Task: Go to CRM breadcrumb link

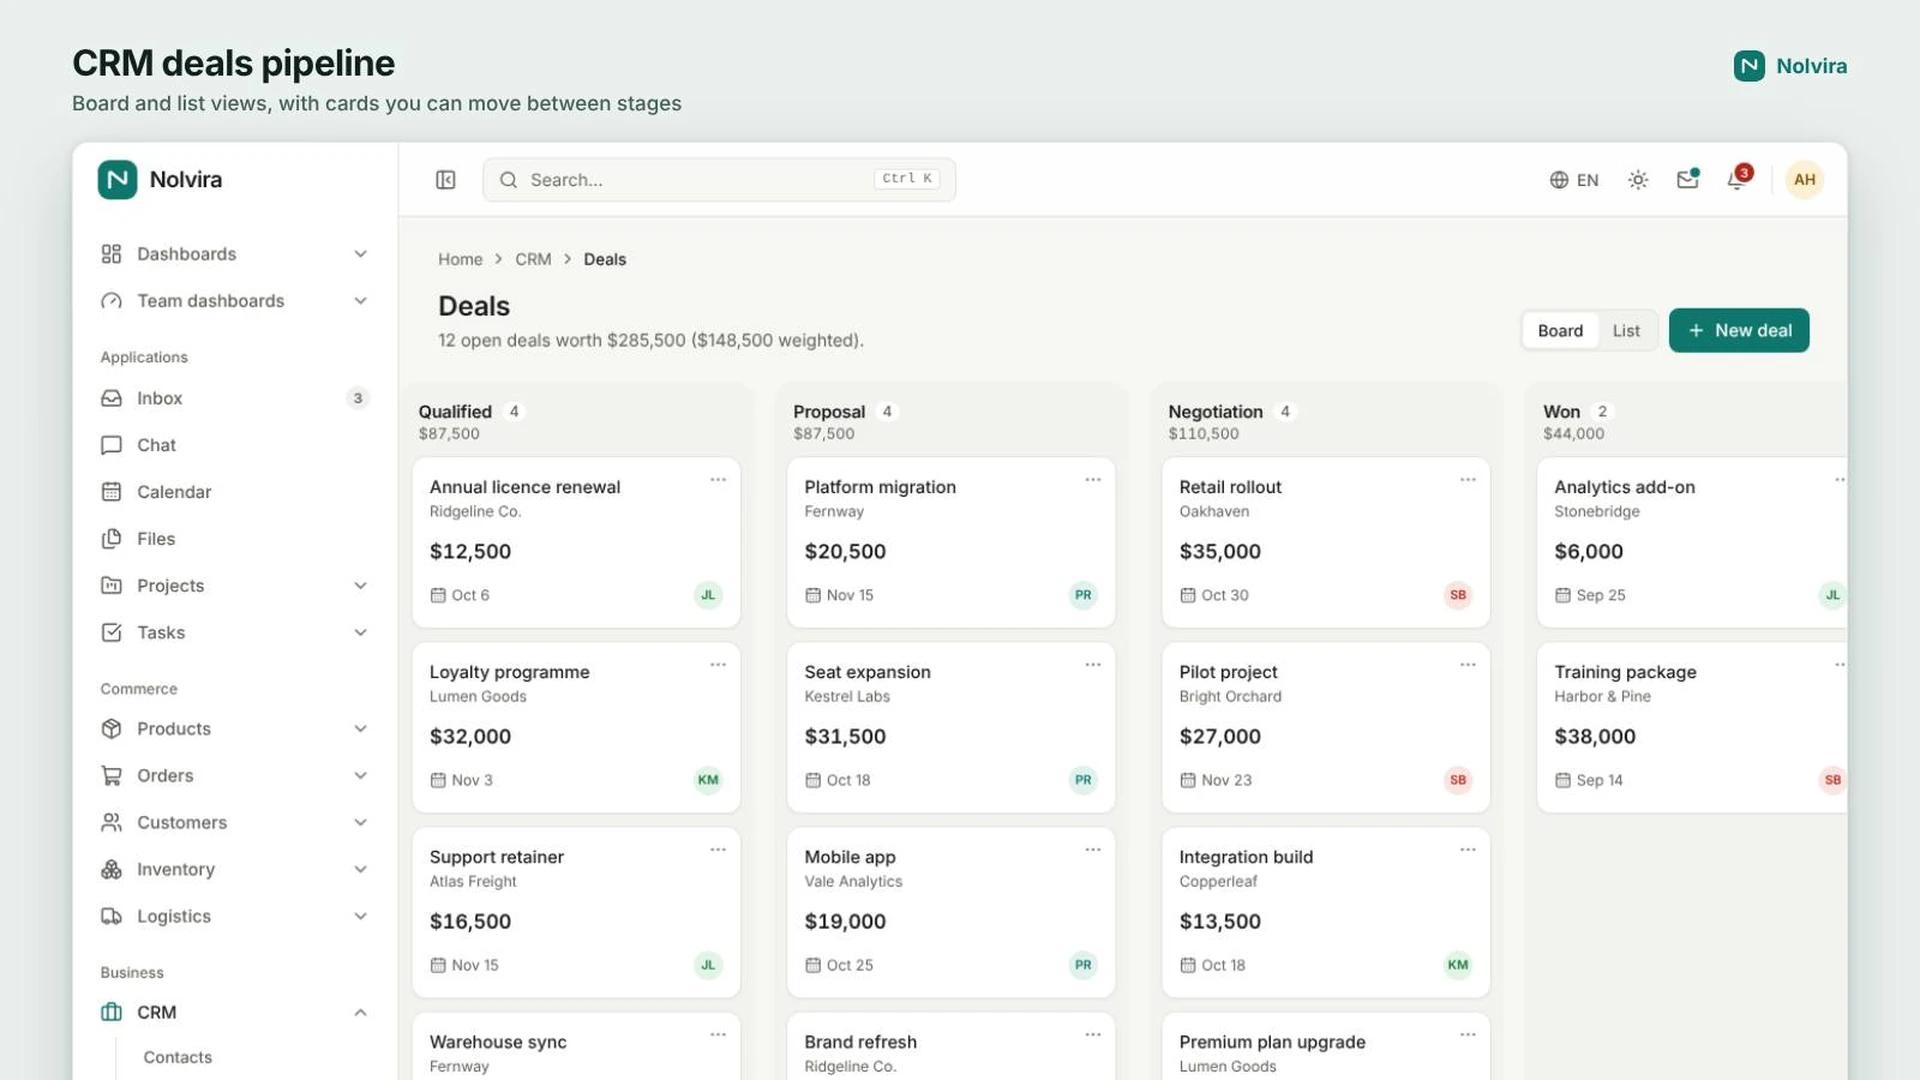Action: tap(533, 259)
